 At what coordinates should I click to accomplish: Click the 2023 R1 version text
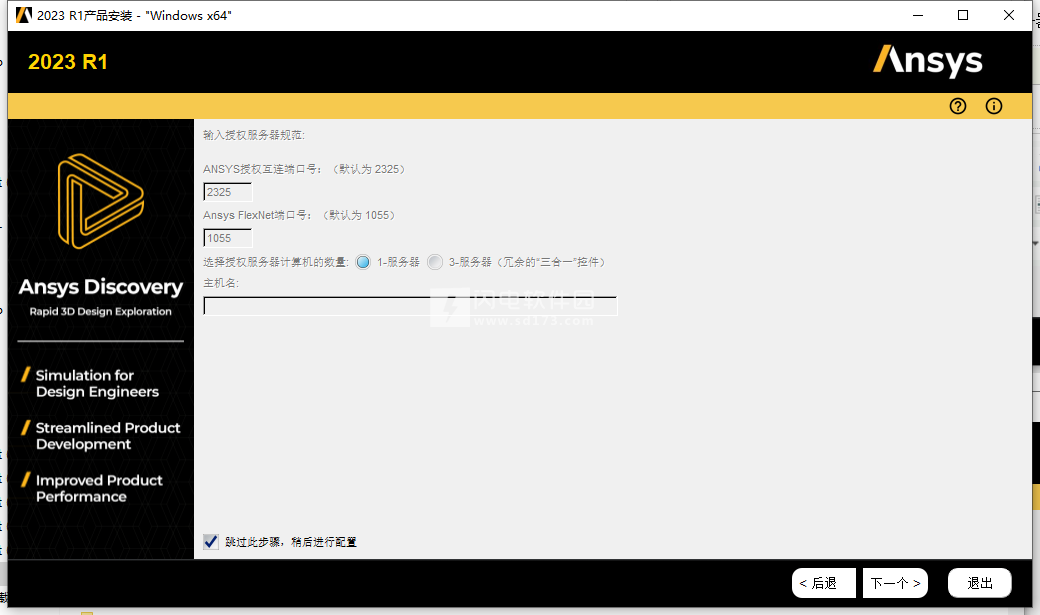pyautogui.click(x=68, y=62)
